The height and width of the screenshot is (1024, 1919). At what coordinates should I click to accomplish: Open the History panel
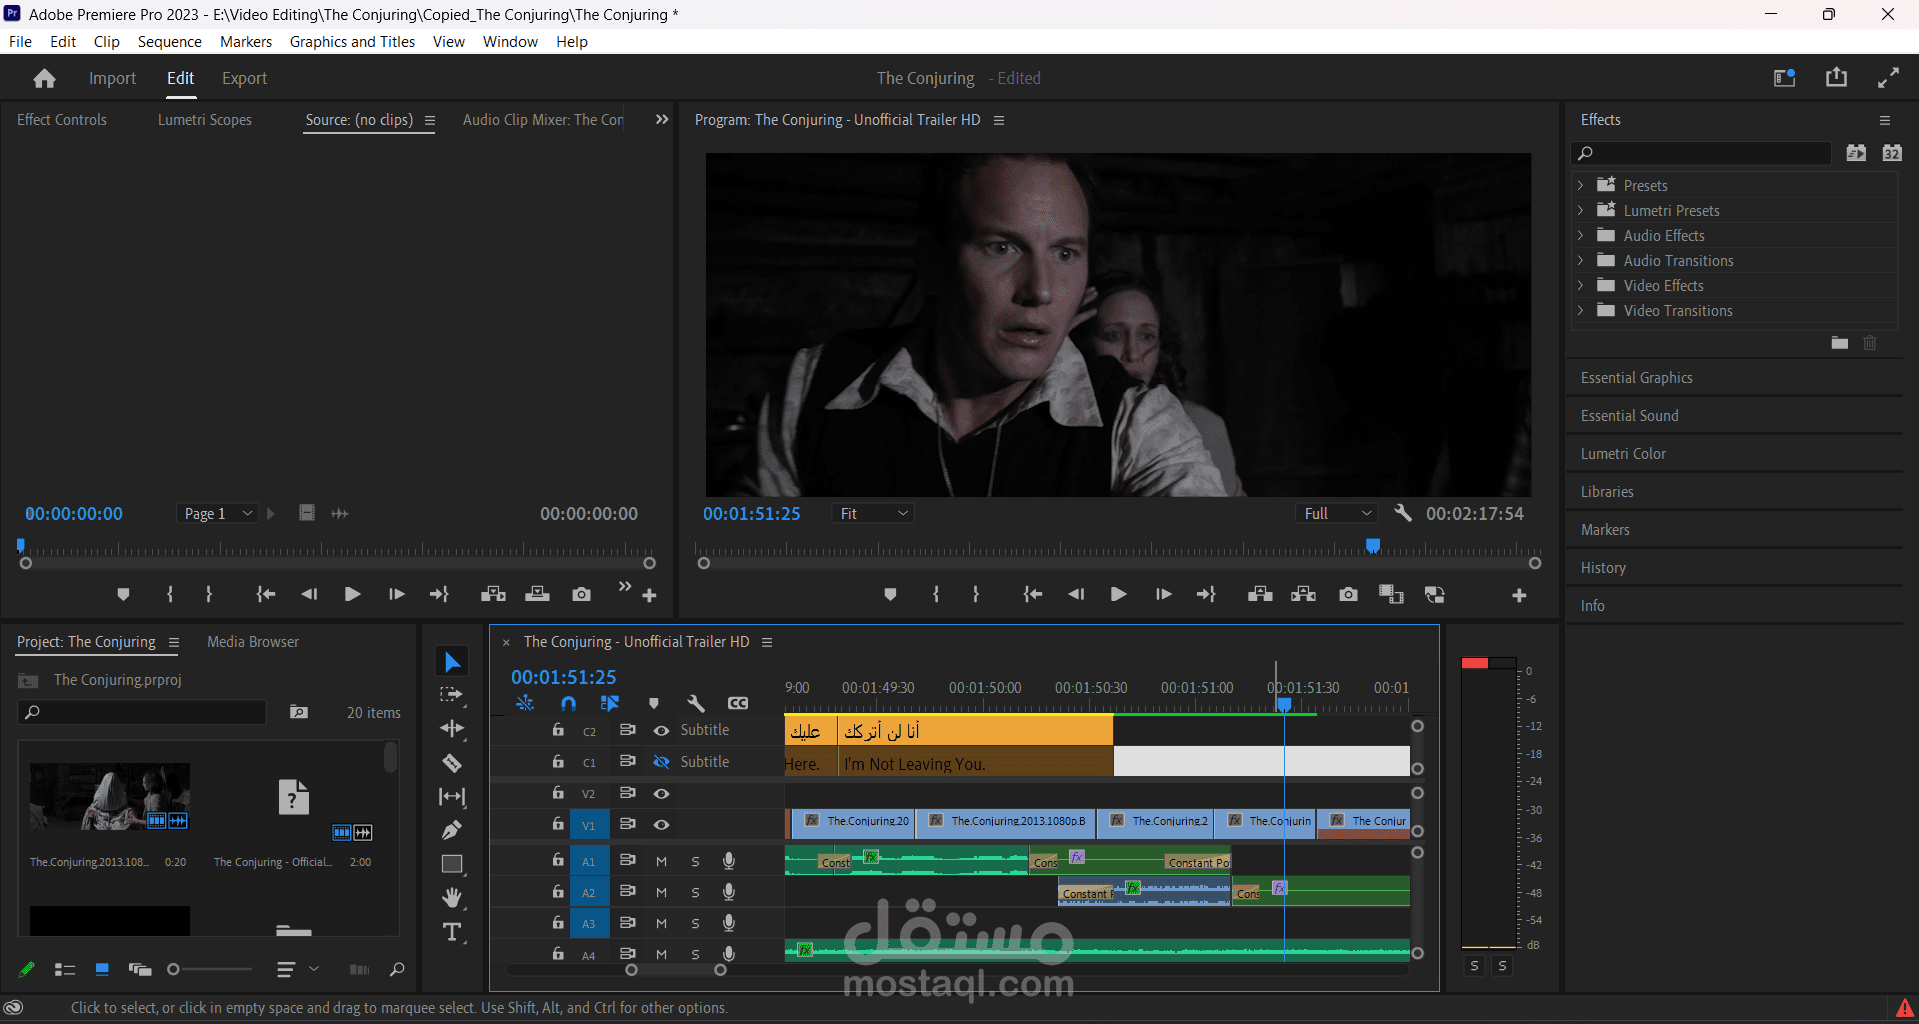(x=1603, y=568)
